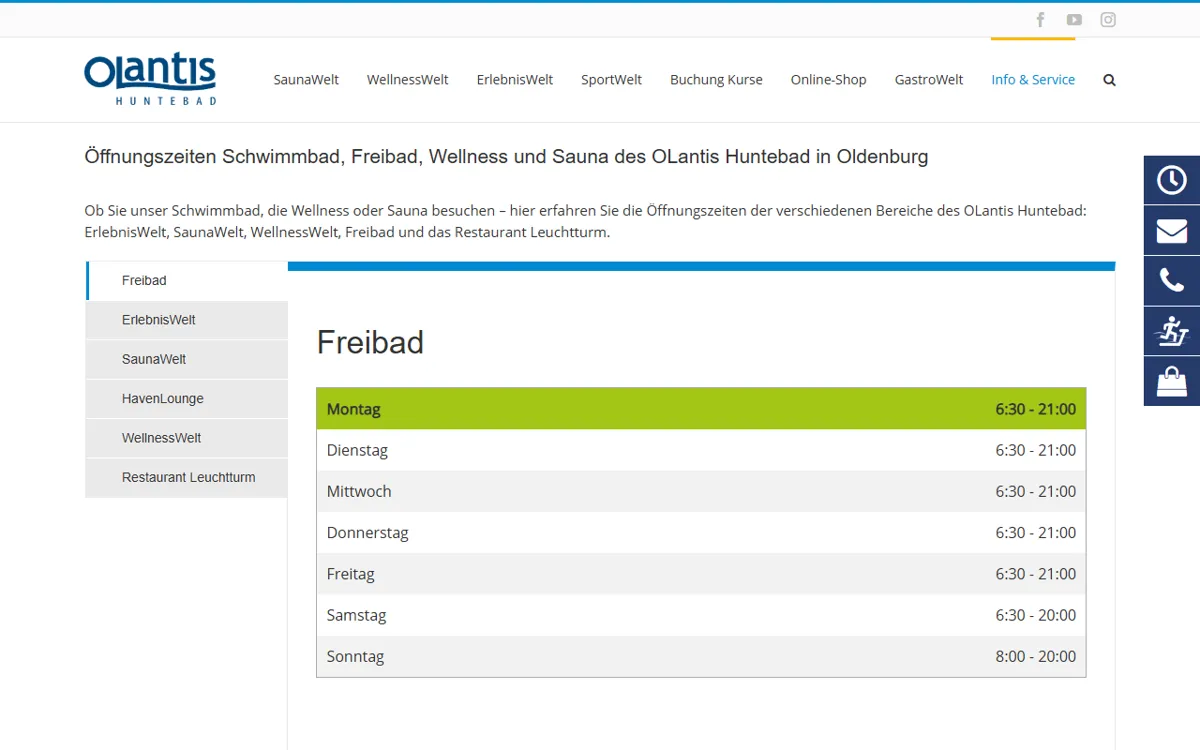1200x750 pixels.
Task: Click the treadmill runner side icon
Action: (1172, 331)
